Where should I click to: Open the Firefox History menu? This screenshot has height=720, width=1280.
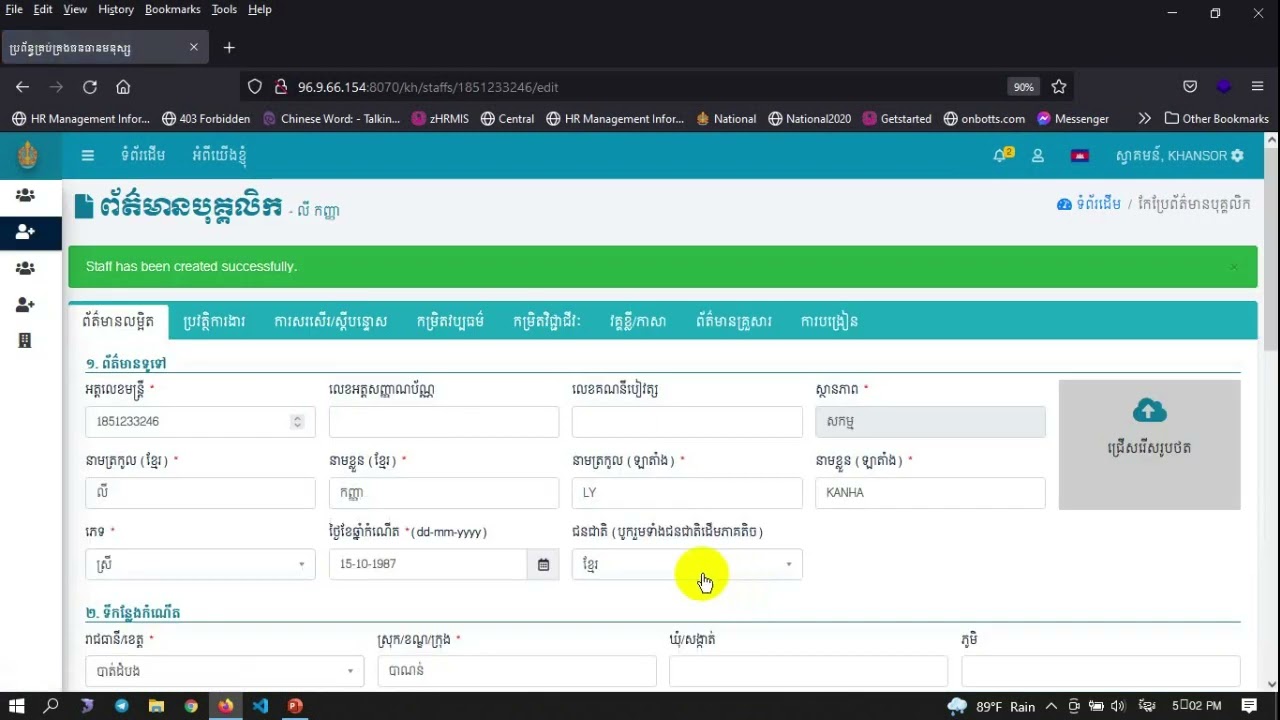point(116,9)
